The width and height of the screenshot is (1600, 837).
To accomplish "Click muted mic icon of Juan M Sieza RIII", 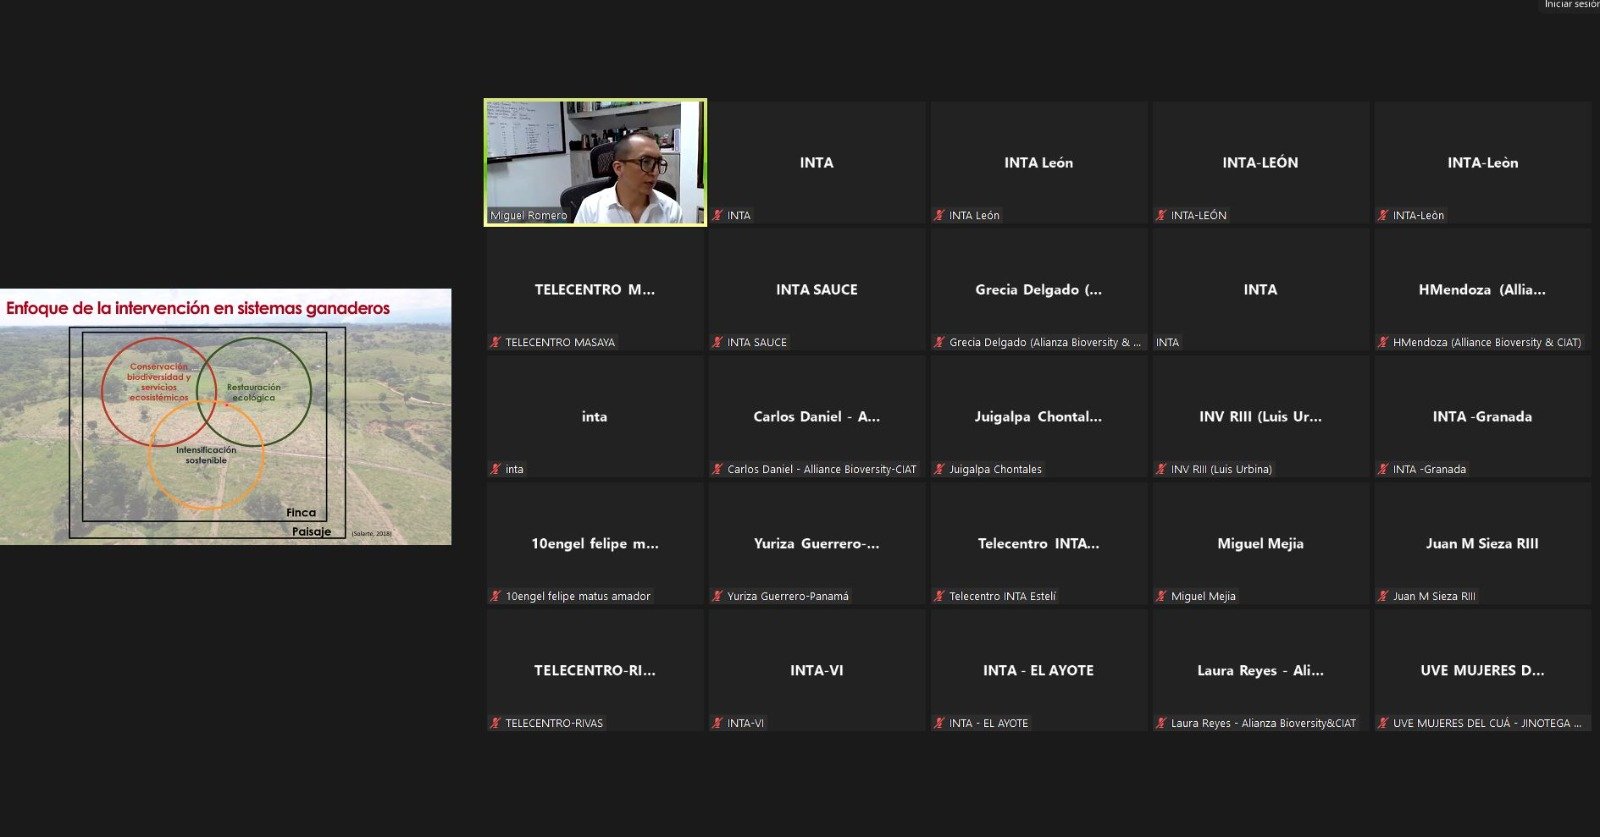I will click(x=1383, y=596).
